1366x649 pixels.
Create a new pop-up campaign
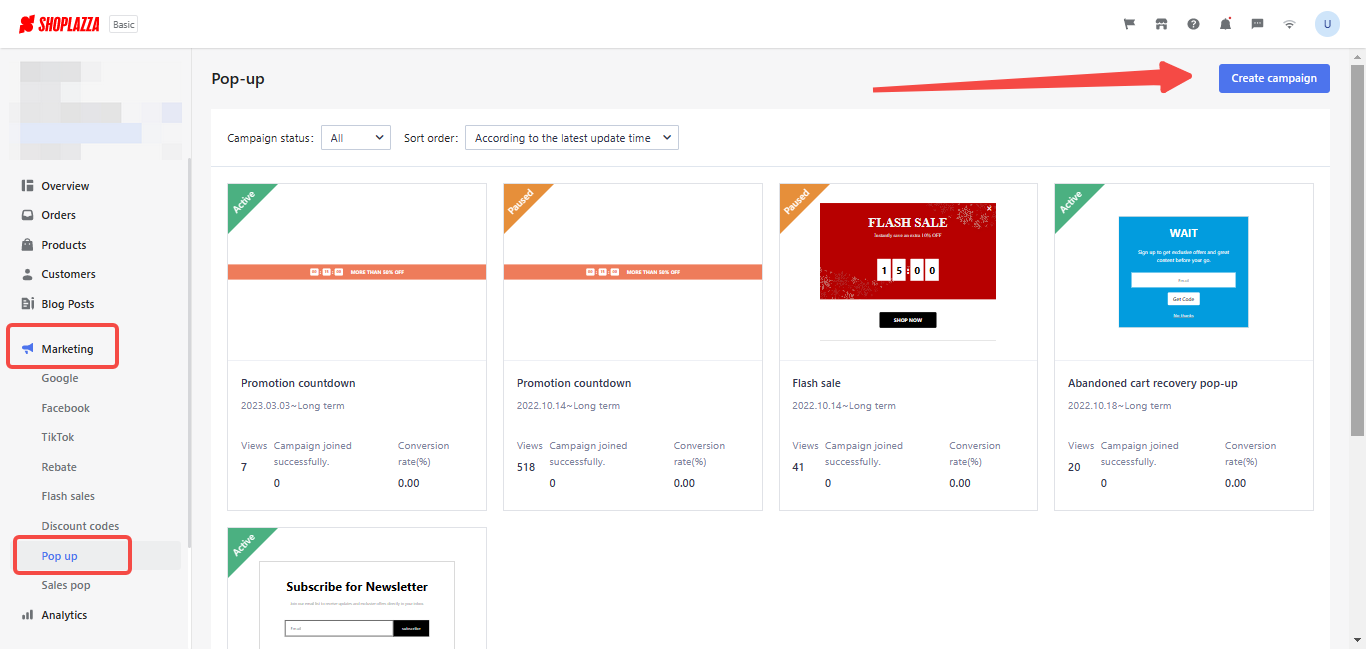tap(1274, 78)
